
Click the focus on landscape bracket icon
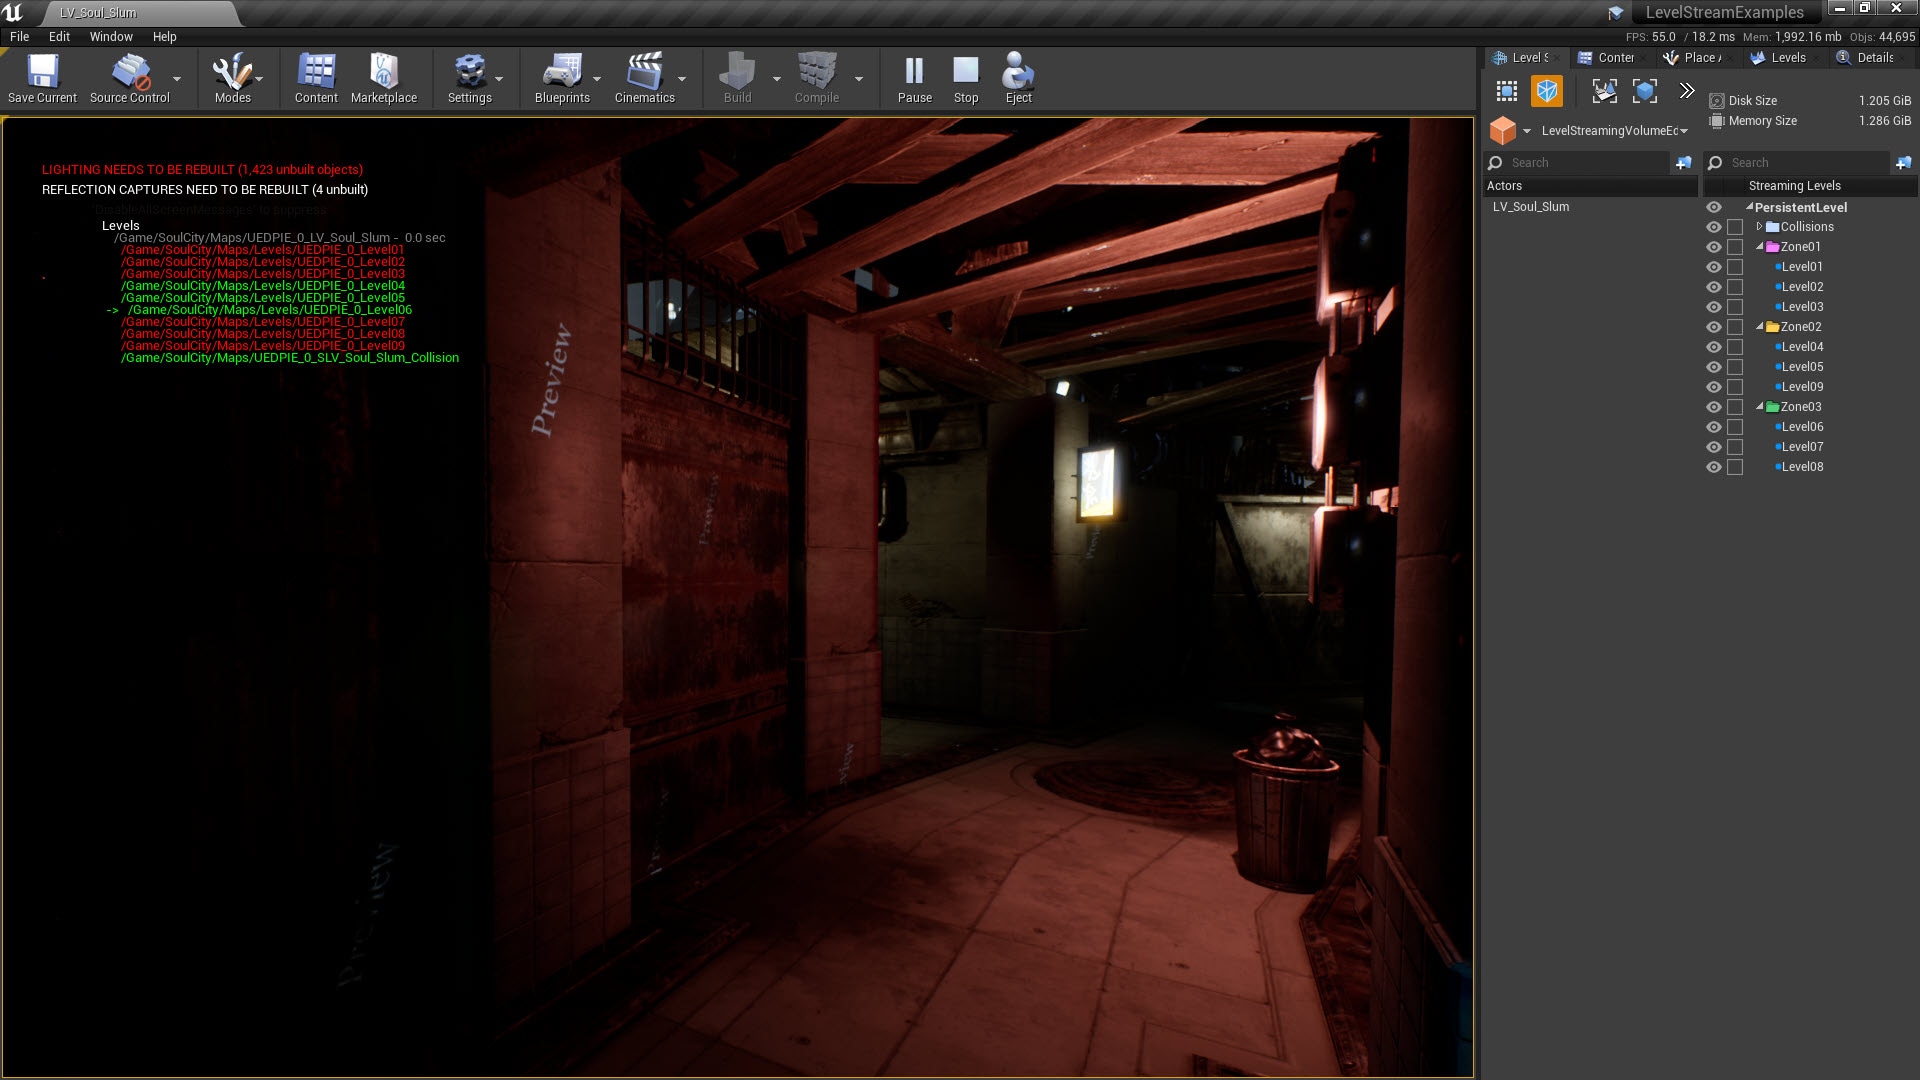[x=1604, y=91]
